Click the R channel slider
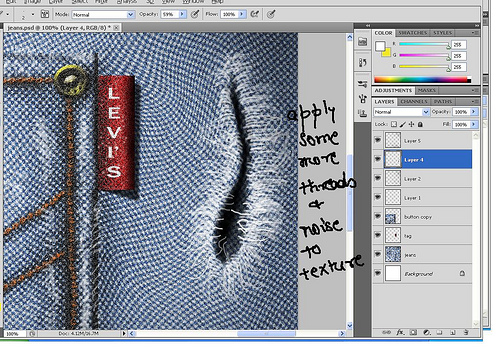This screenshot has width=500, height=362. pos(425,44)
